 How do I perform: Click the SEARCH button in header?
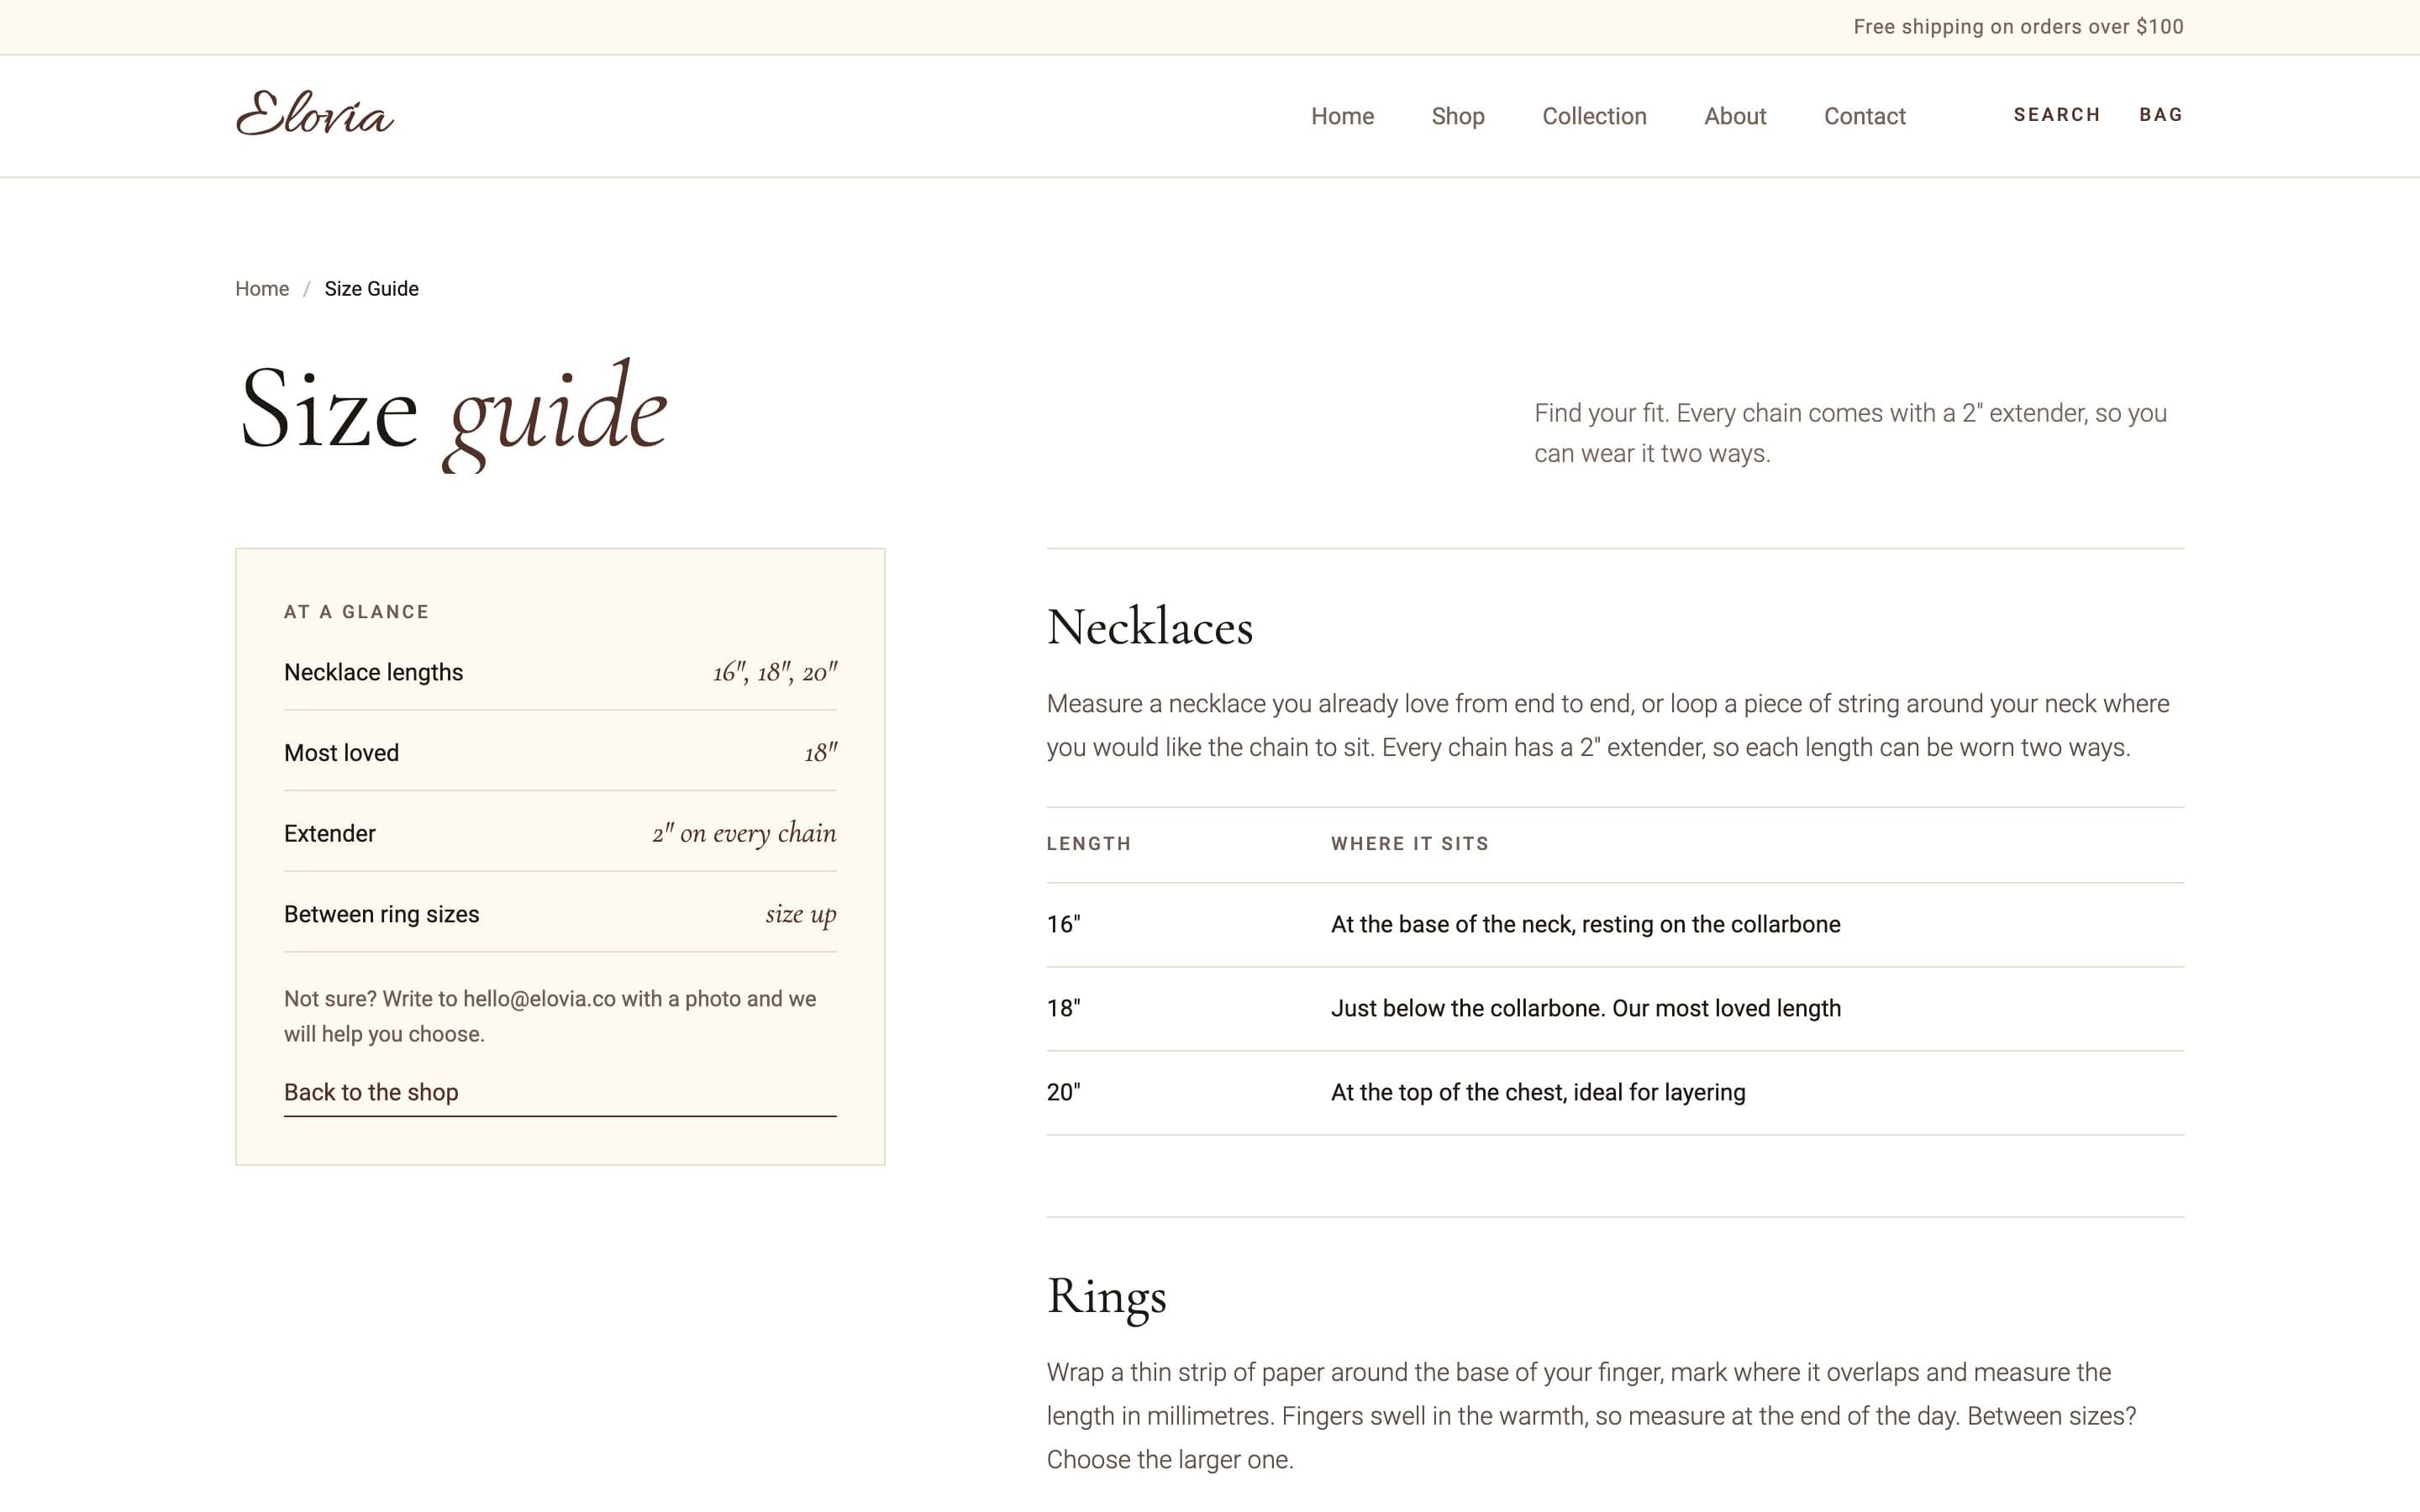click(2056, 115)
